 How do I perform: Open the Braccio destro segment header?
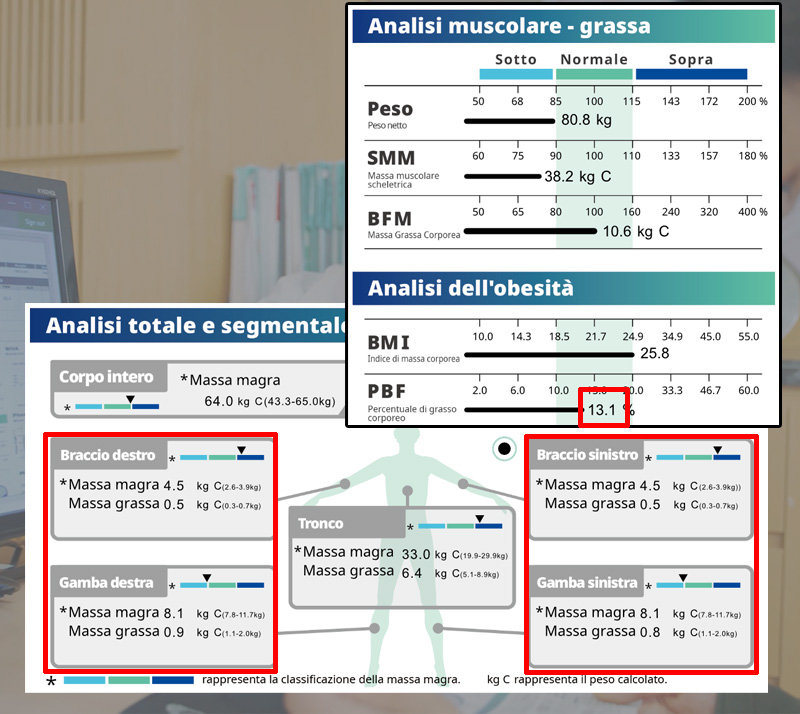coord(108,455)
